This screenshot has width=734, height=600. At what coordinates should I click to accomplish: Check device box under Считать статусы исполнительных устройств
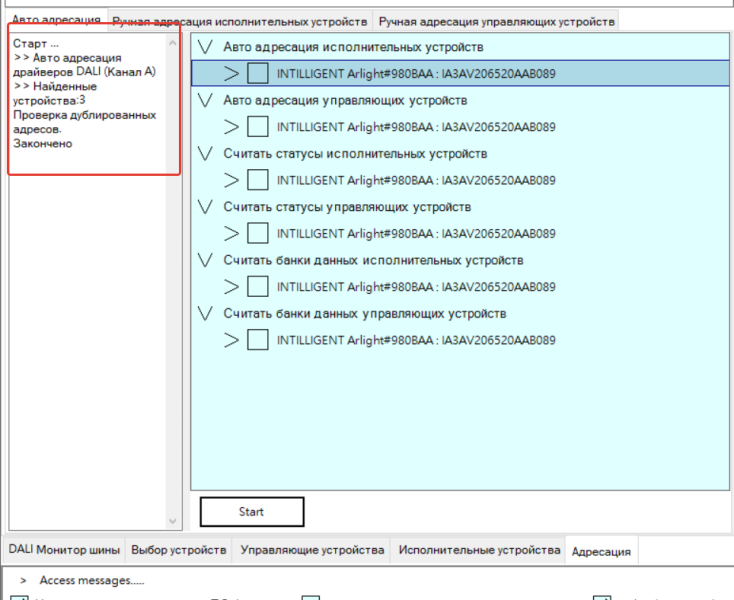[257, 180]
